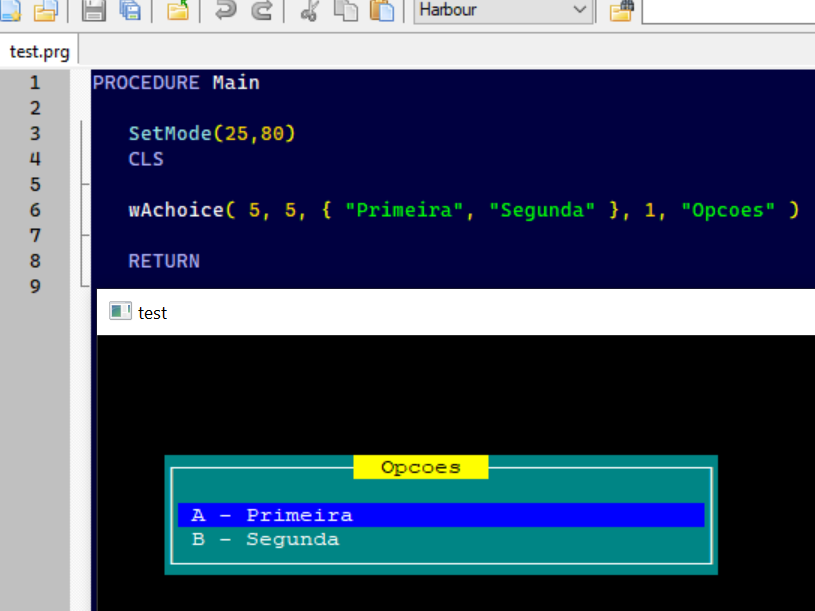
Task: Click the find-in-files folder icon
Action: [622, 10]
